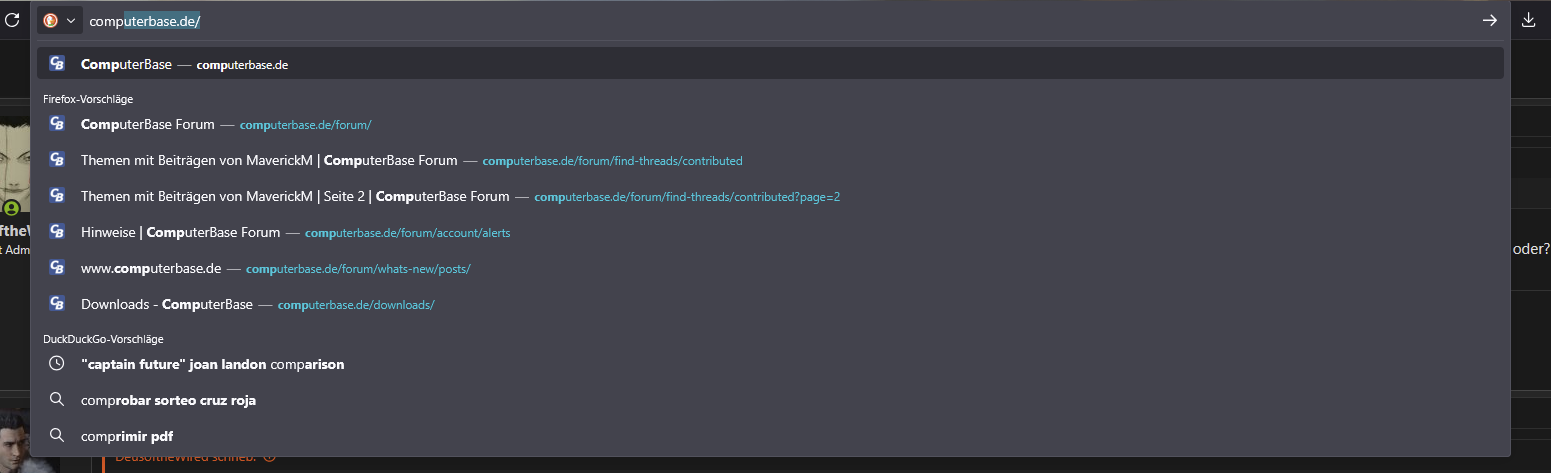Click the go arrow in address bar
This screenshot has height=473, width=1551.
(1489, 20)
